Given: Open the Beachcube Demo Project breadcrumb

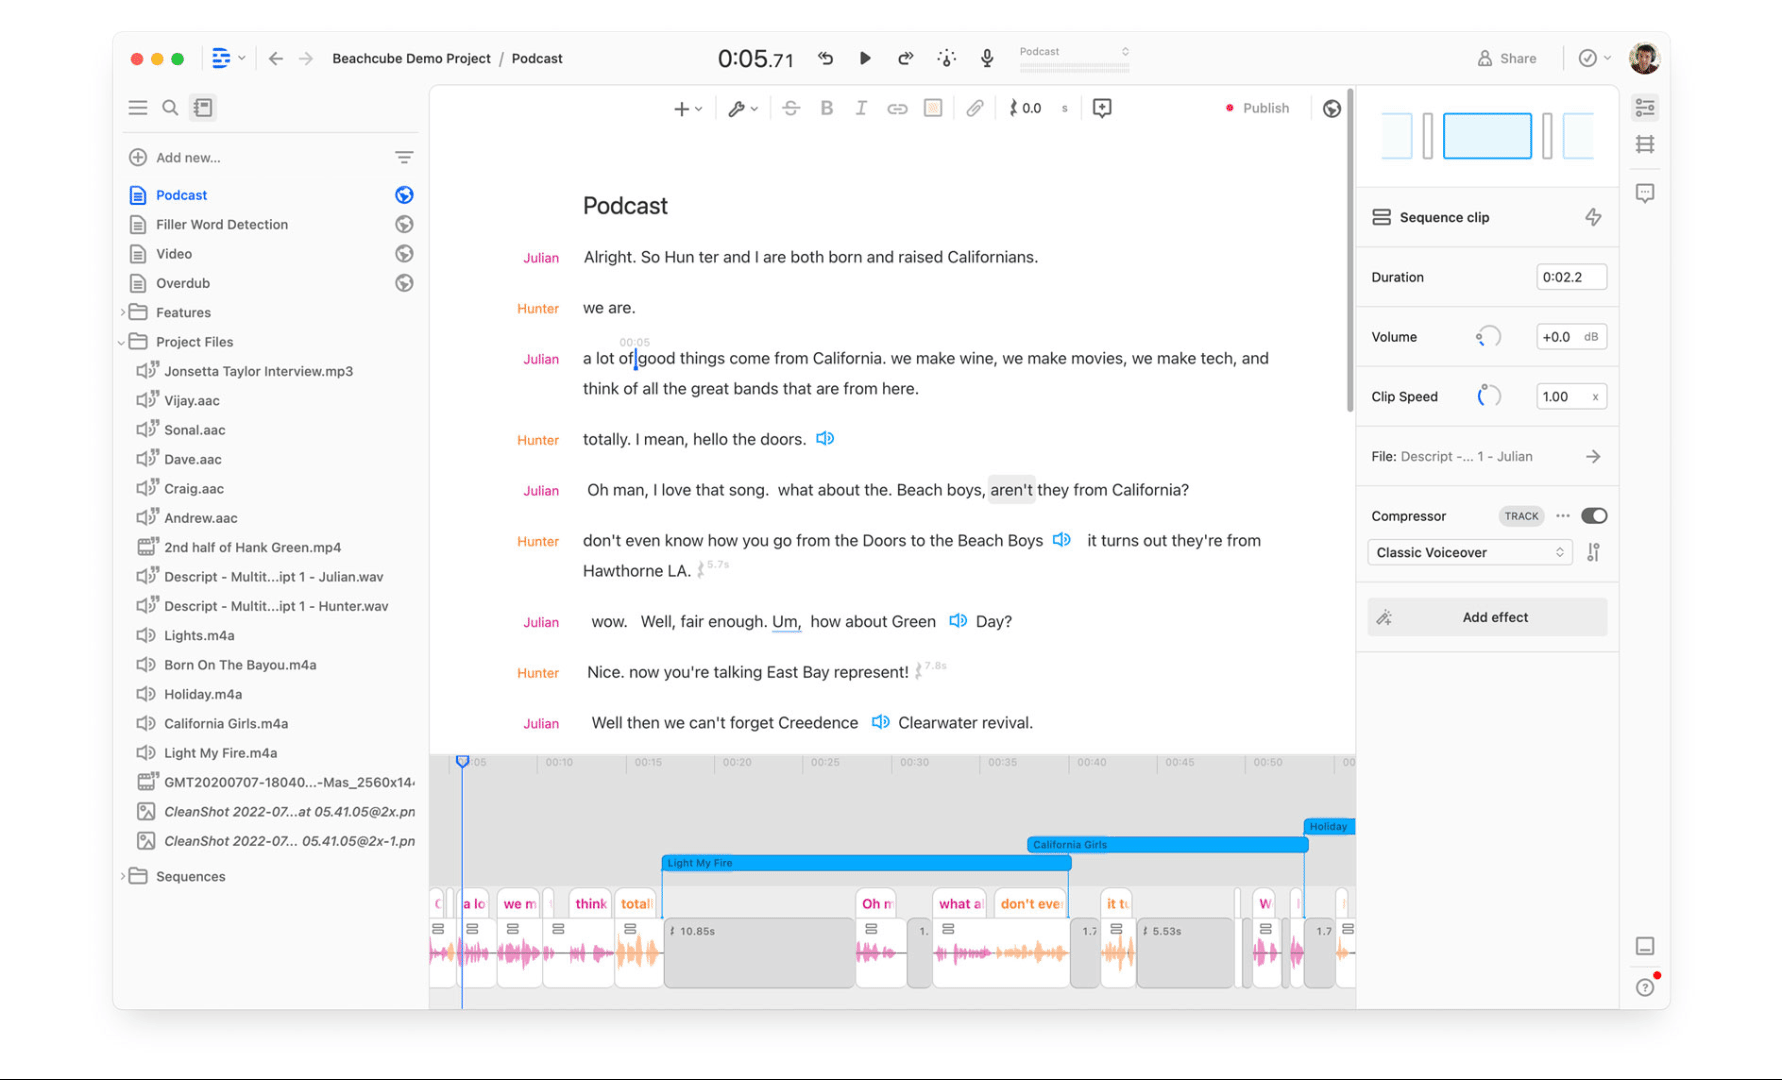Looking at the screenshot, I should 412,58.
